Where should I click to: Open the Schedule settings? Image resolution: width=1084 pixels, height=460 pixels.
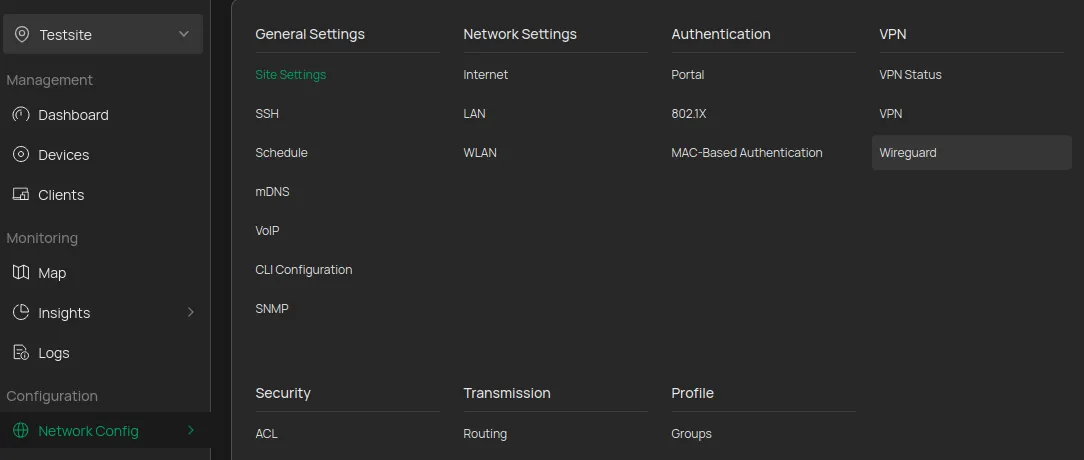[x=281, y=152]
